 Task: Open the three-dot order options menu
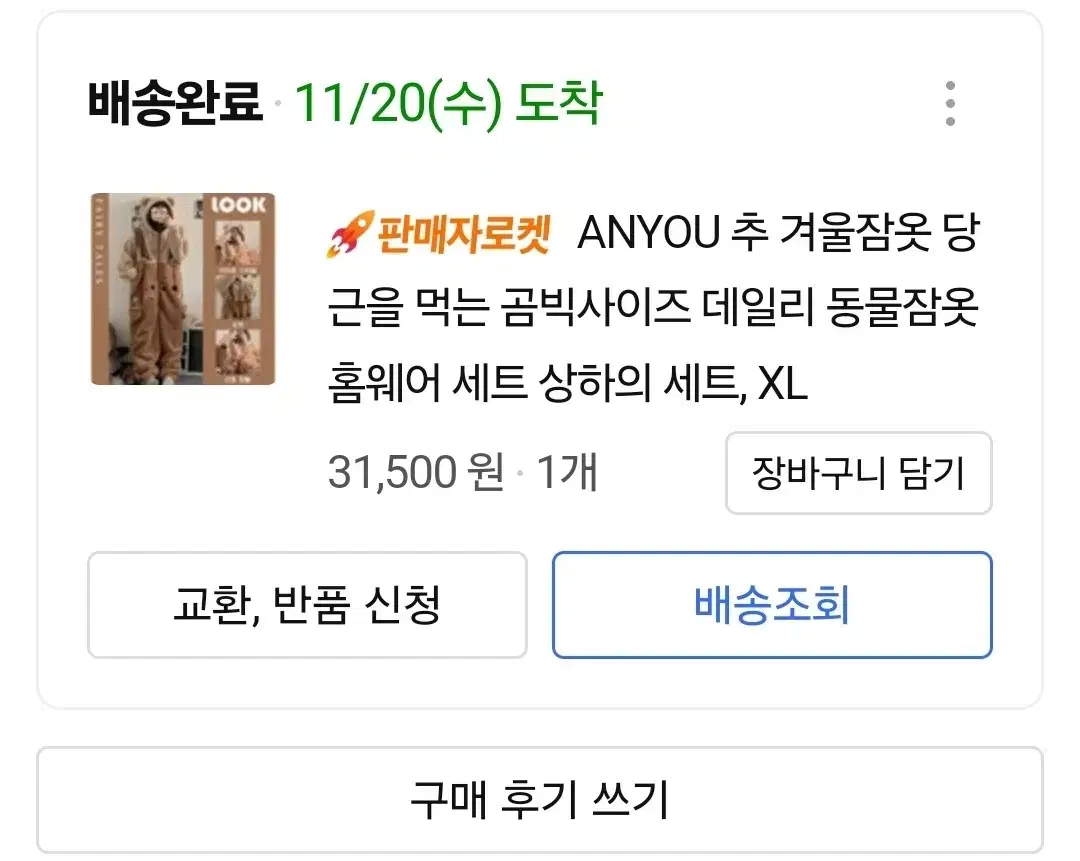(x=950, y=103)
